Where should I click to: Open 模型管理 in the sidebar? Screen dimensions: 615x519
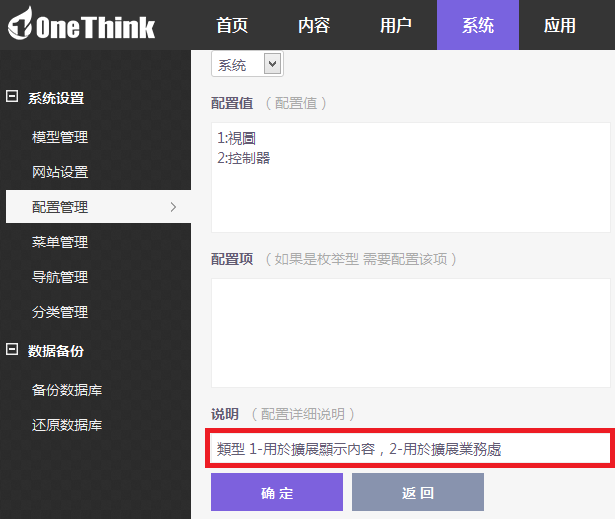(x=60, y=137)
